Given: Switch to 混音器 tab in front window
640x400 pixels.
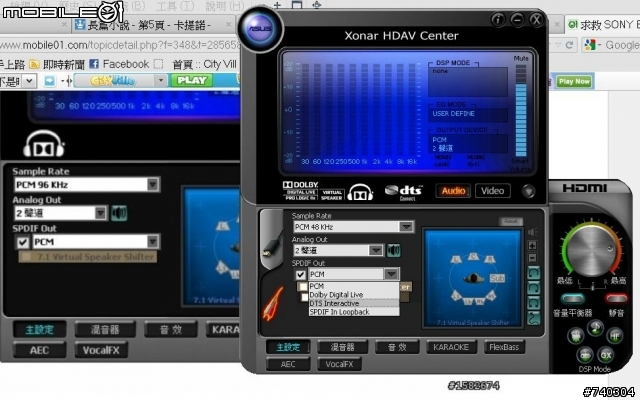Looking at the screenshot, I should pos(342,347).
